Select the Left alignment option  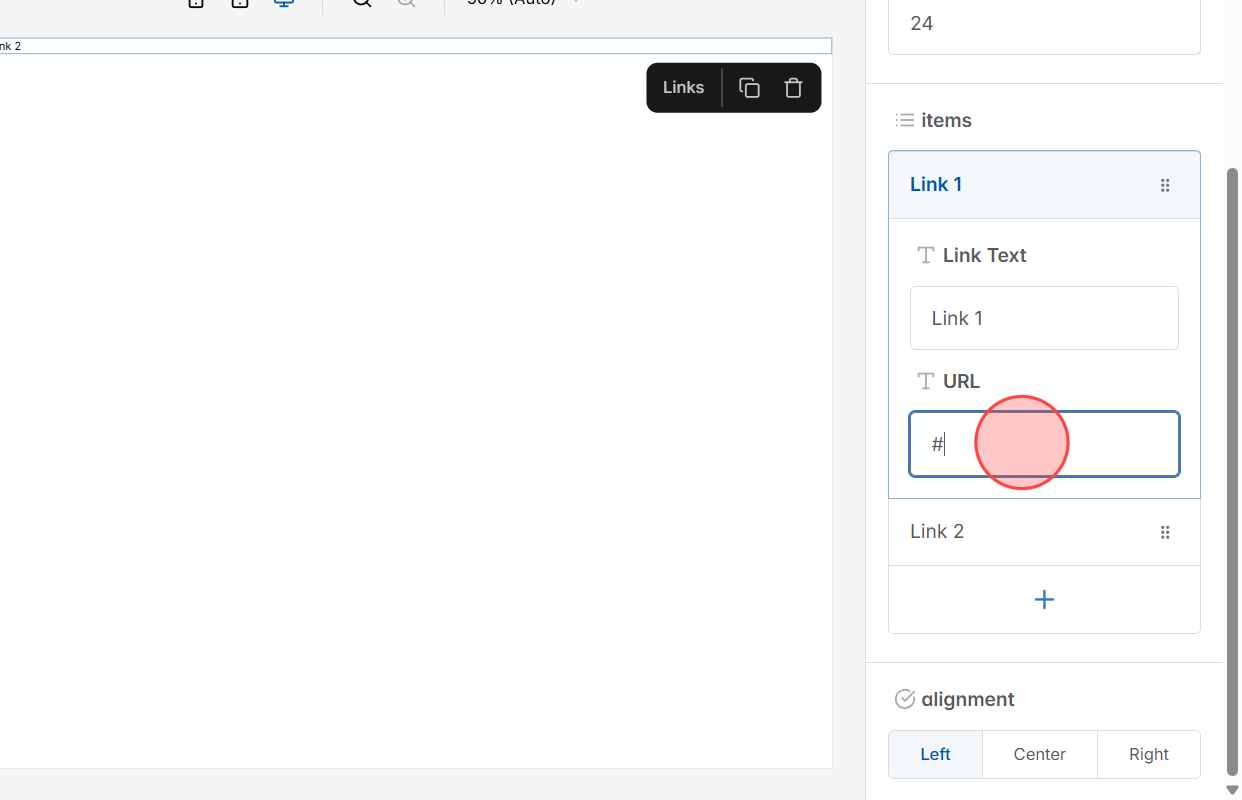[934, 754]
